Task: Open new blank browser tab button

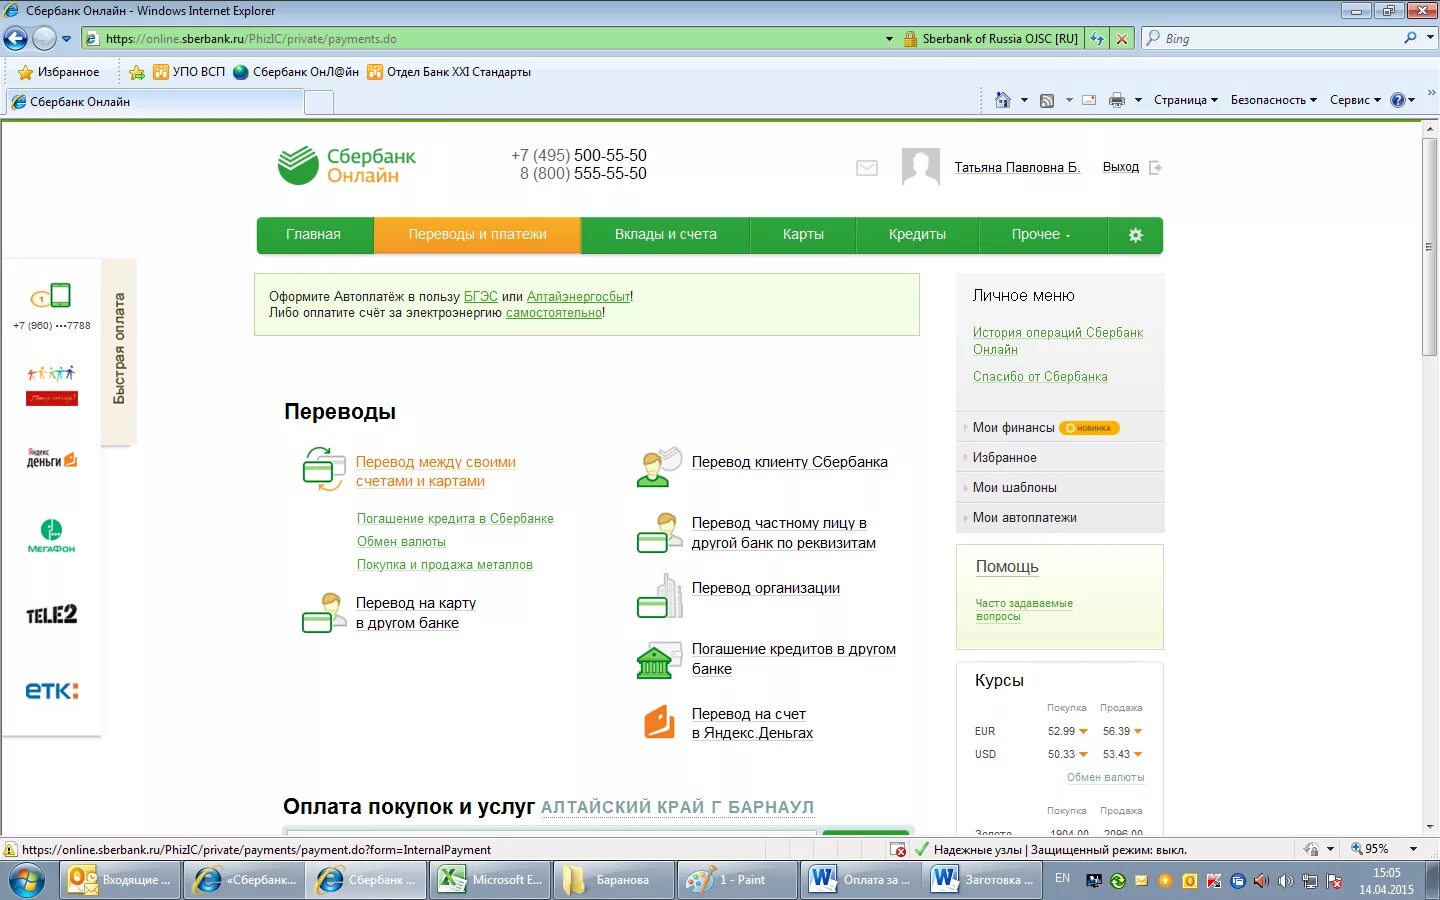Action: (318, 102)
